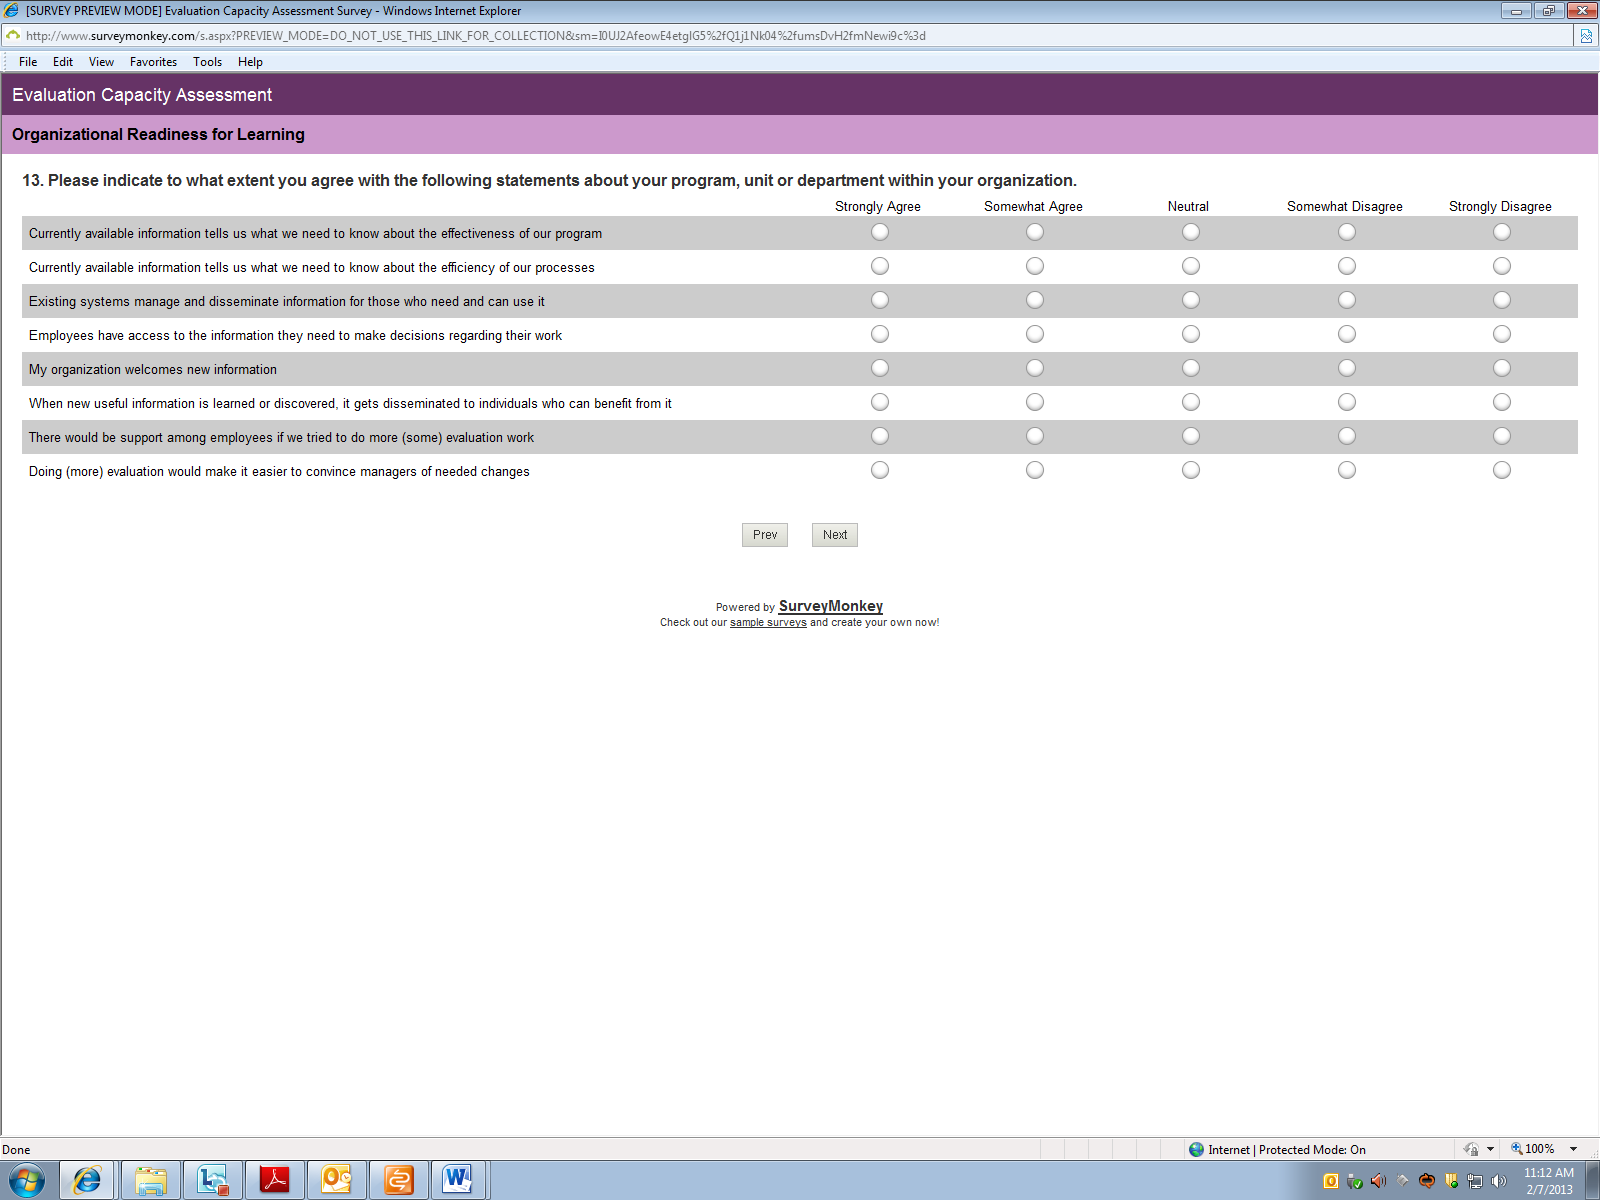Open the 100% zoom level dropdown arrow

pyautogui.click(x=1573, y=1149)
